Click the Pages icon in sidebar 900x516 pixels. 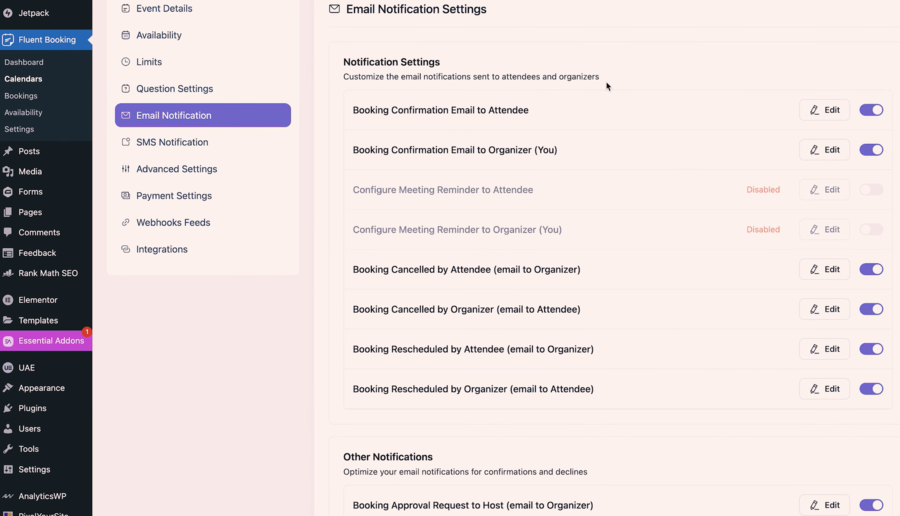point(8,212)
